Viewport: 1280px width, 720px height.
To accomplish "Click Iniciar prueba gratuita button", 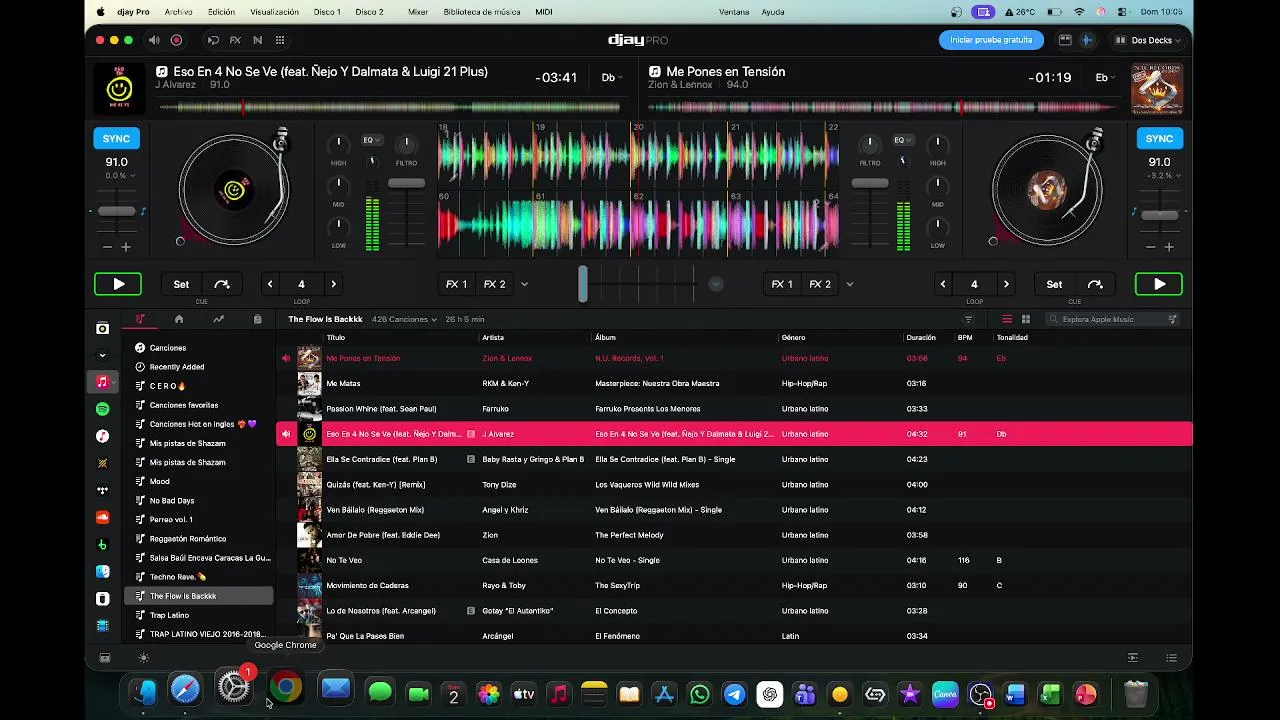I will [991, 40].
